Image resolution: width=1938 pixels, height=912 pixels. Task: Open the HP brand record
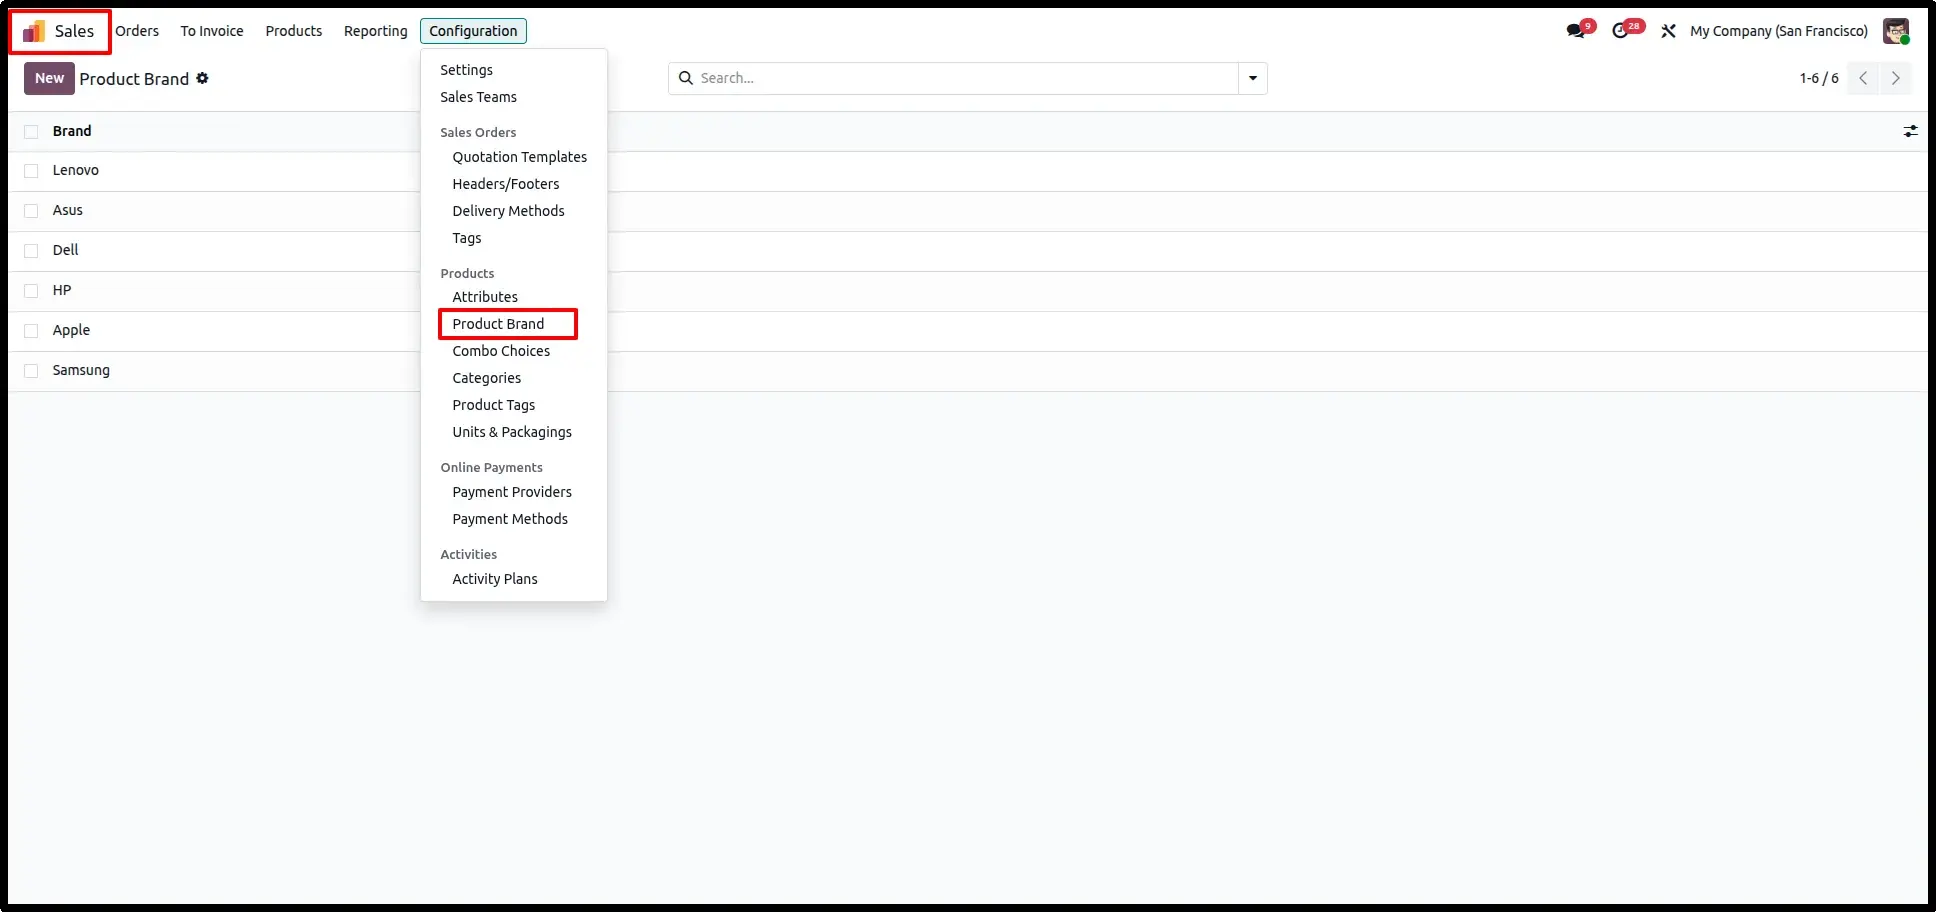click(62, 291)
